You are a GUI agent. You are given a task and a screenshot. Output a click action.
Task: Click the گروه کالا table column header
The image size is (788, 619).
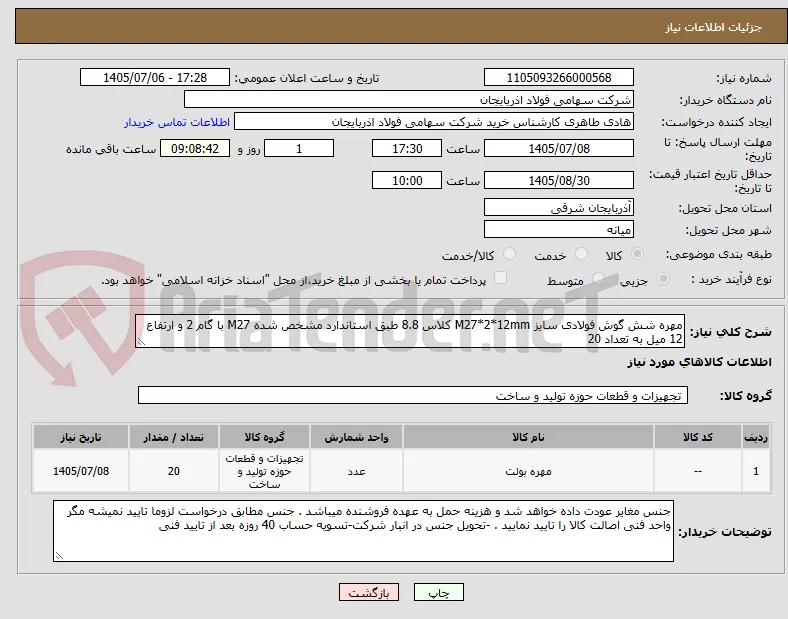pos(264,437)
